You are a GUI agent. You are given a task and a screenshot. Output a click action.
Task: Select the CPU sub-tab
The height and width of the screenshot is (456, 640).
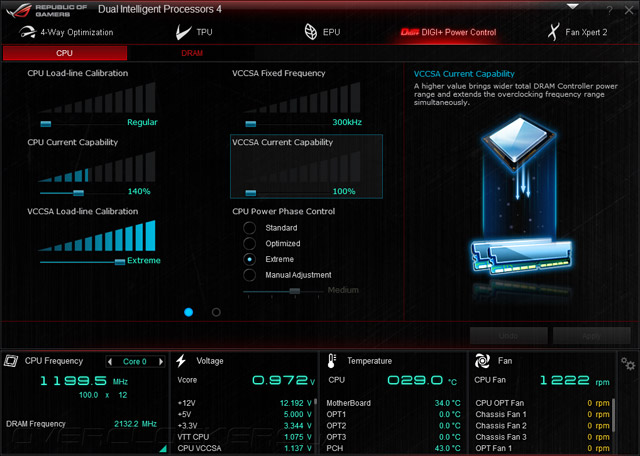tap(65, 53)
